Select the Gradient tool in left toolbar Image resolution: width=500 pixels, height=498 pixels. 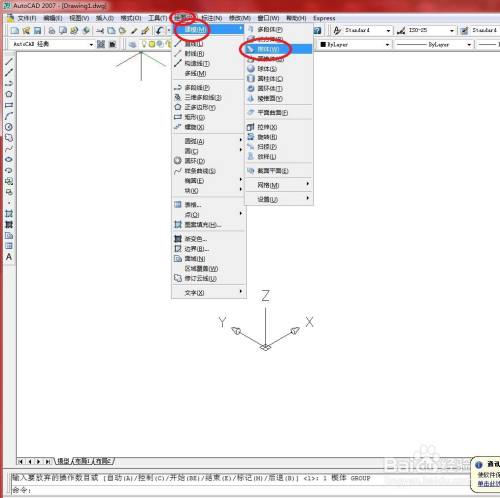9,225
